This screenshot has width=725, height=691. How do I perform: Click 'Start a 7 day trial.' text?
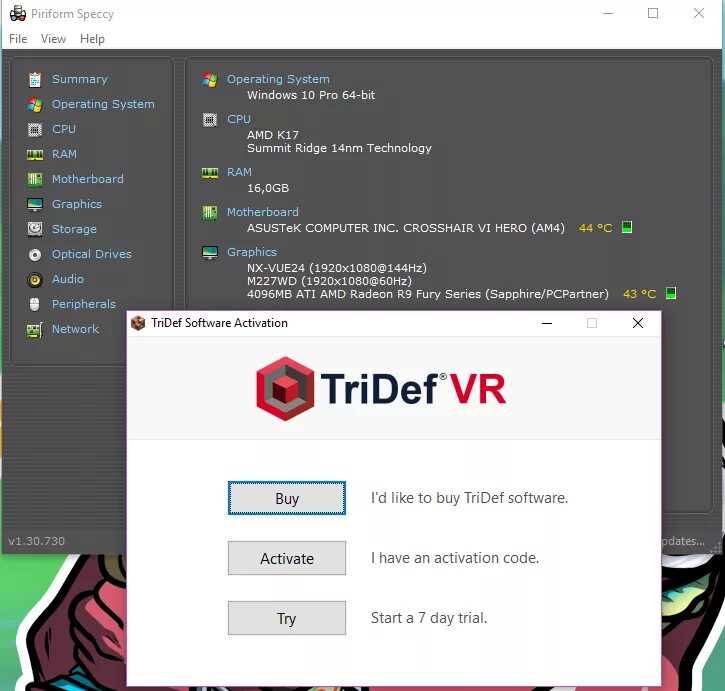429,618
